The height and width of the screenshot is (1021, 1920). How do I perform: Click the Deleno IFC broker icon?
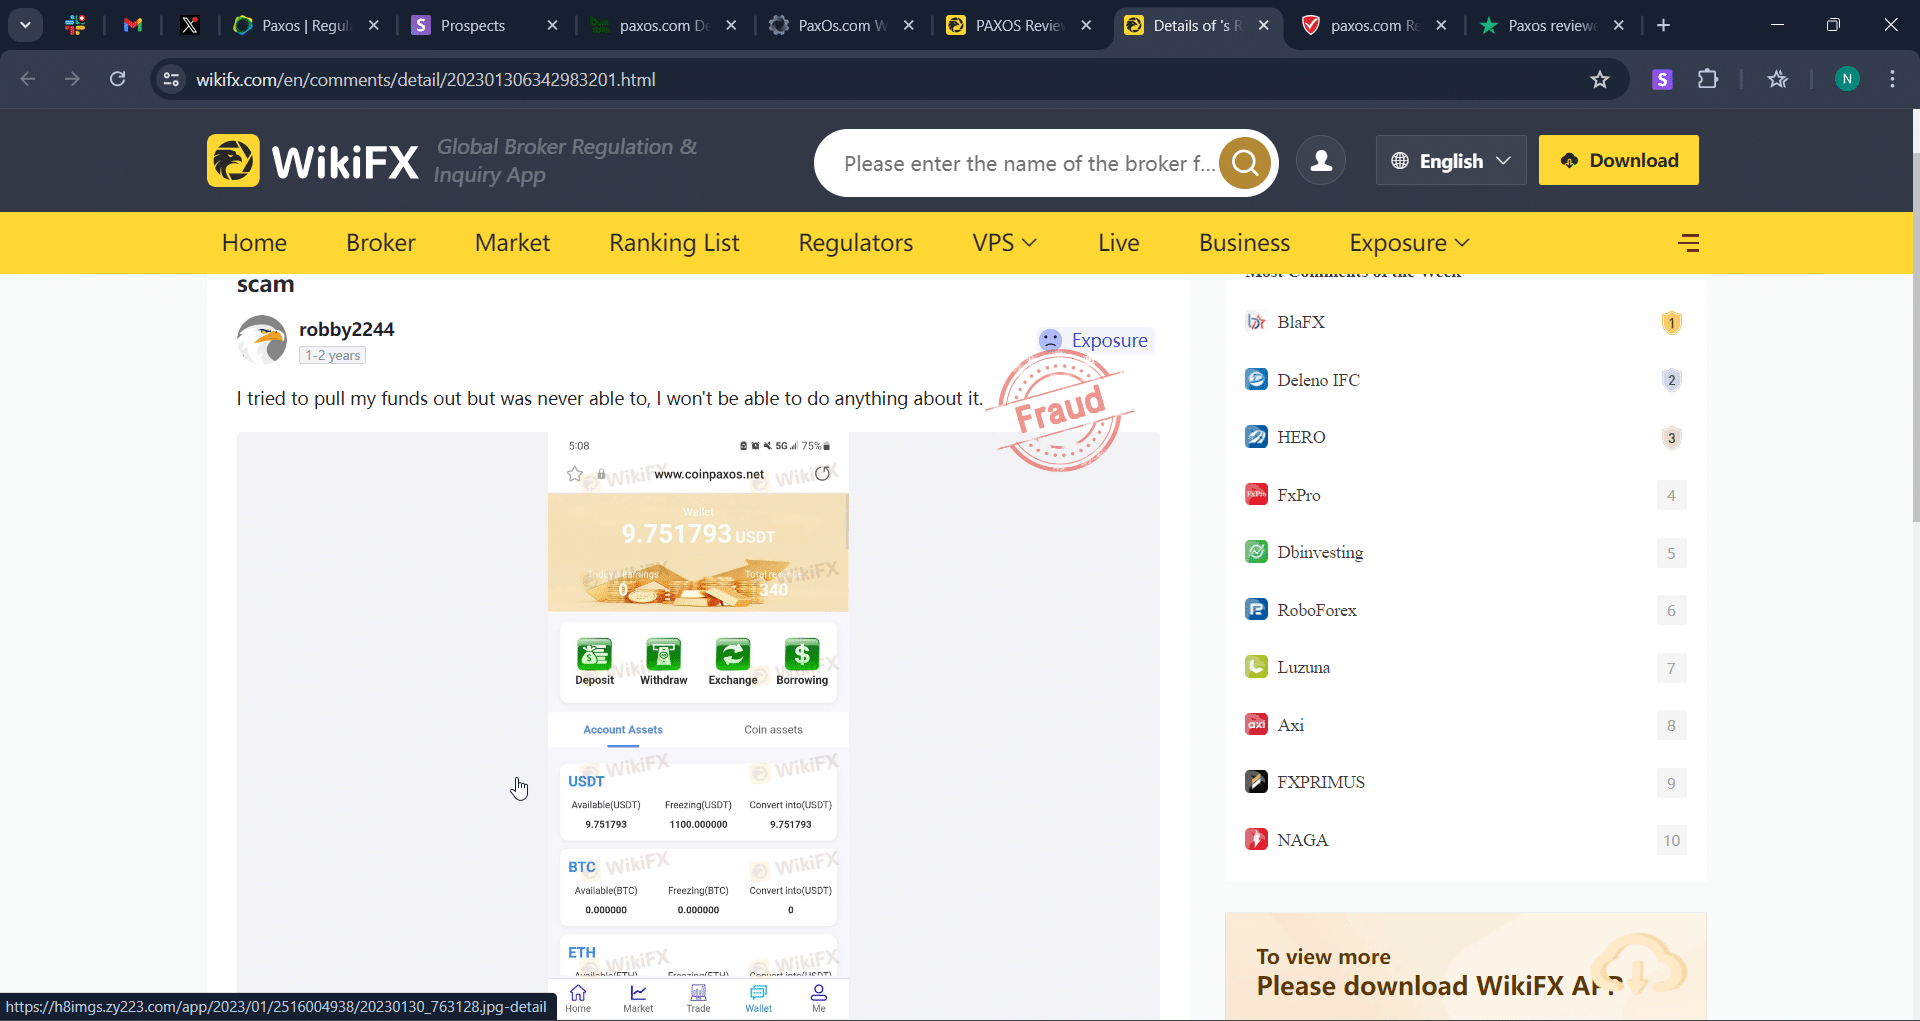click(1256, 380)
